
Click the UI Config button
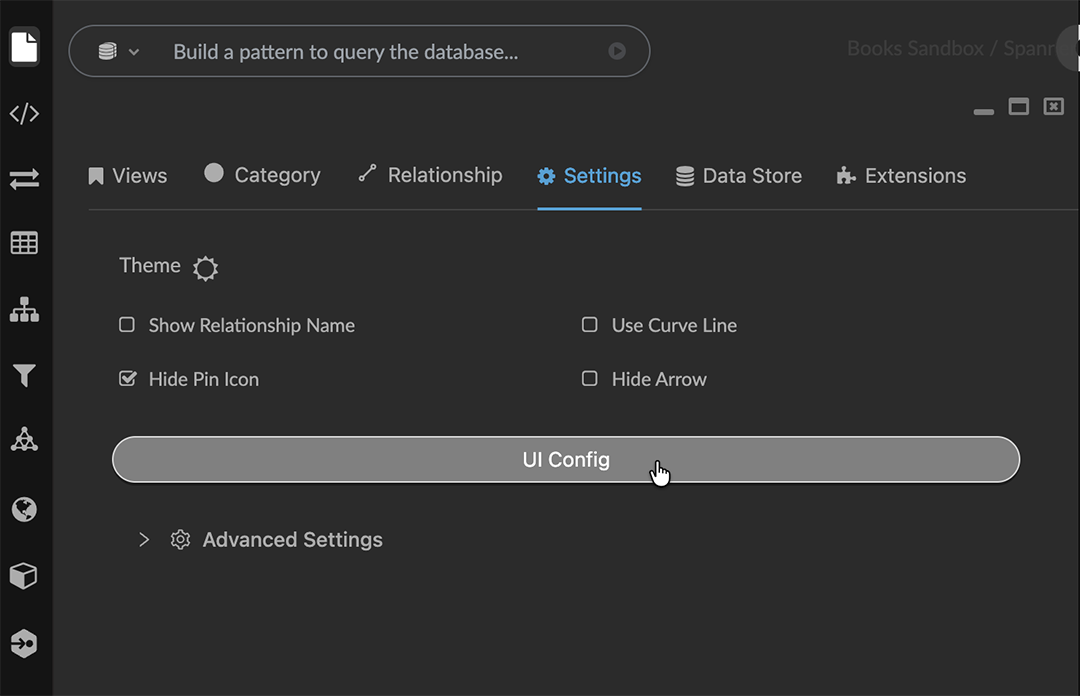point(566,460)
